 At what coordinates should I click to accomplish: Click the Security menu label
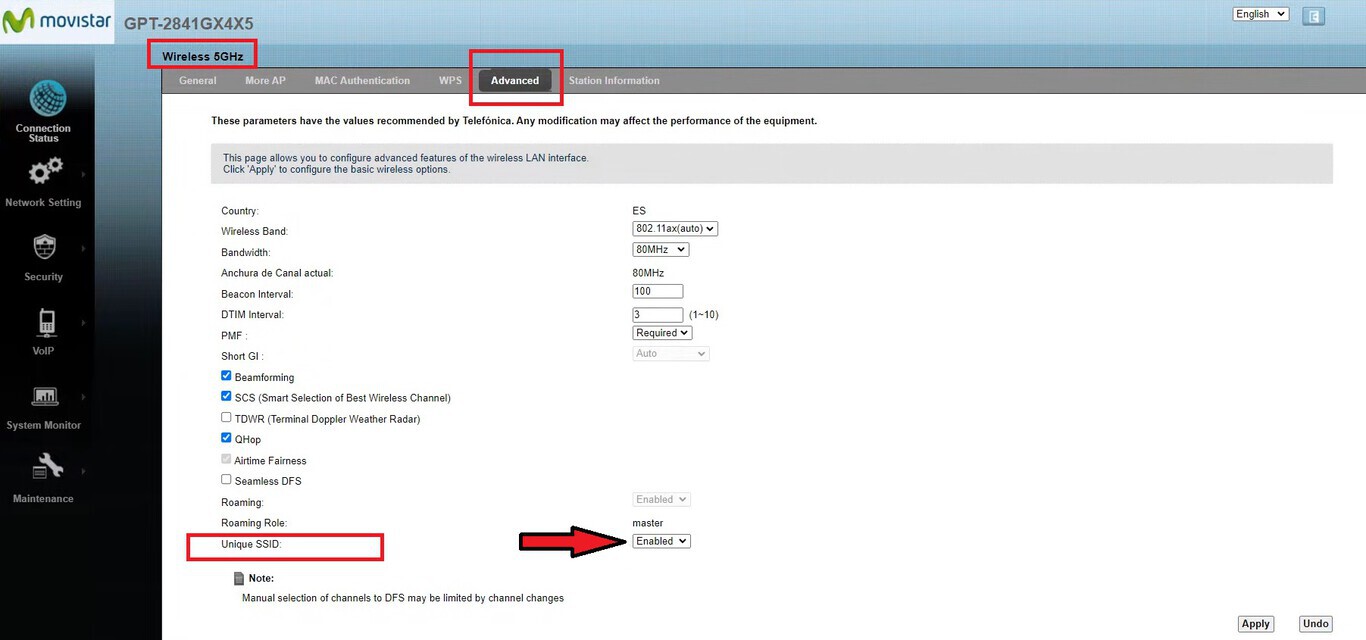pyautogui.click(x=44, y=276)
